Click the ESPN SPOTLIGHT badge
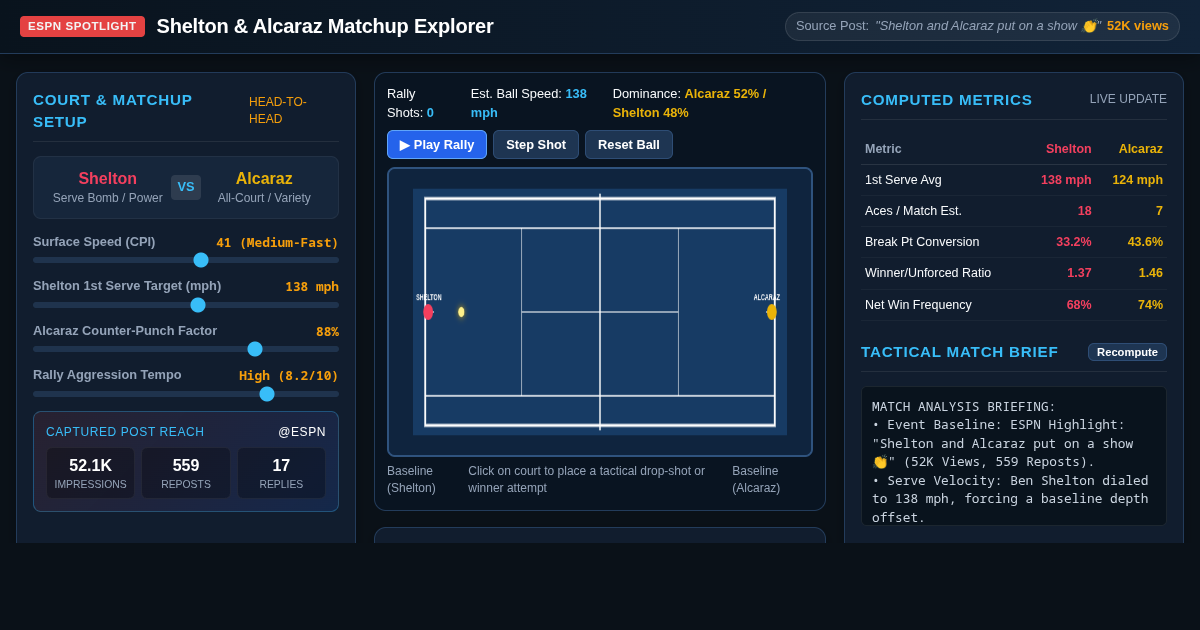 point(82,26)
